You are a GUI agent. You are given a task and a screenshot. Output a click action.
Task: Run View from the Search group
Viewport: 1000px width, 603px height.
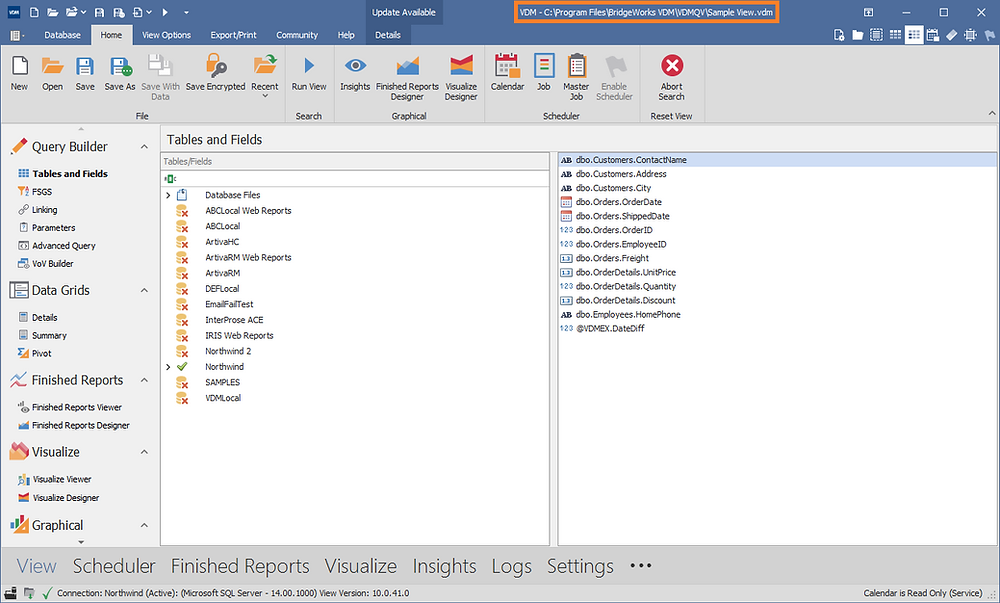click(x=309, y=73)
